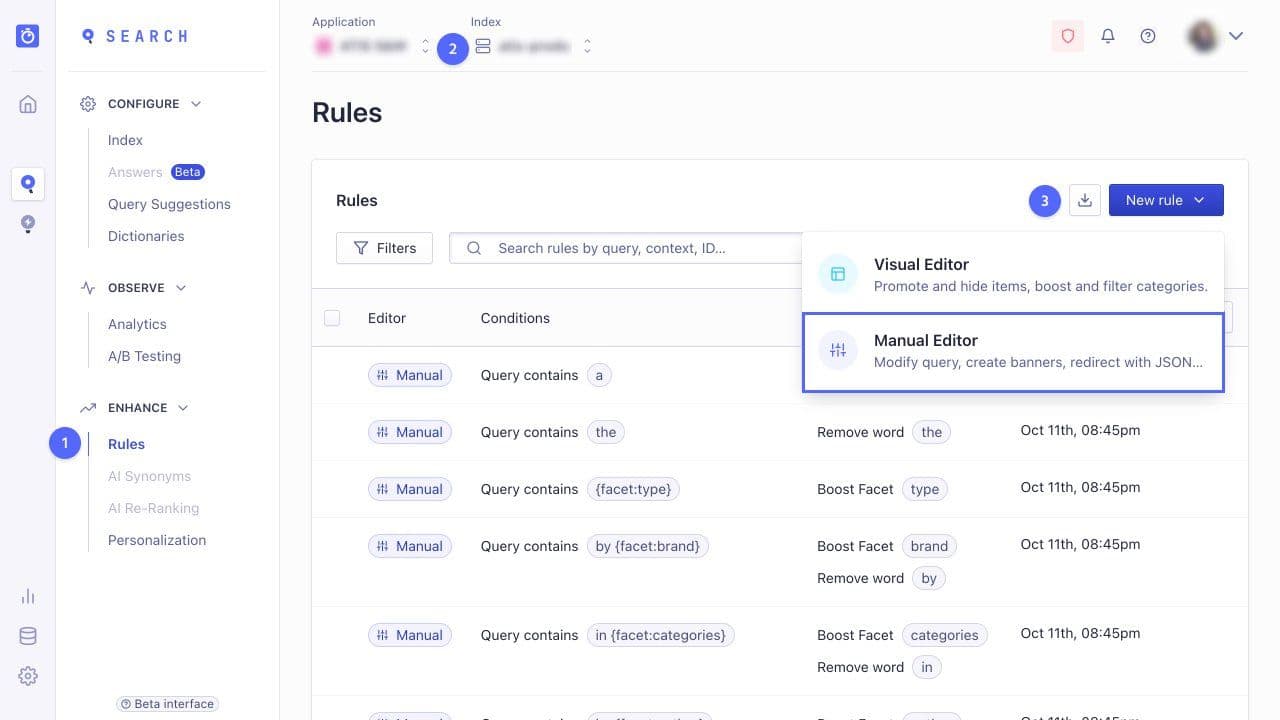
Task: Open Answers Beta in the sidebar
Action: [156, 172]
